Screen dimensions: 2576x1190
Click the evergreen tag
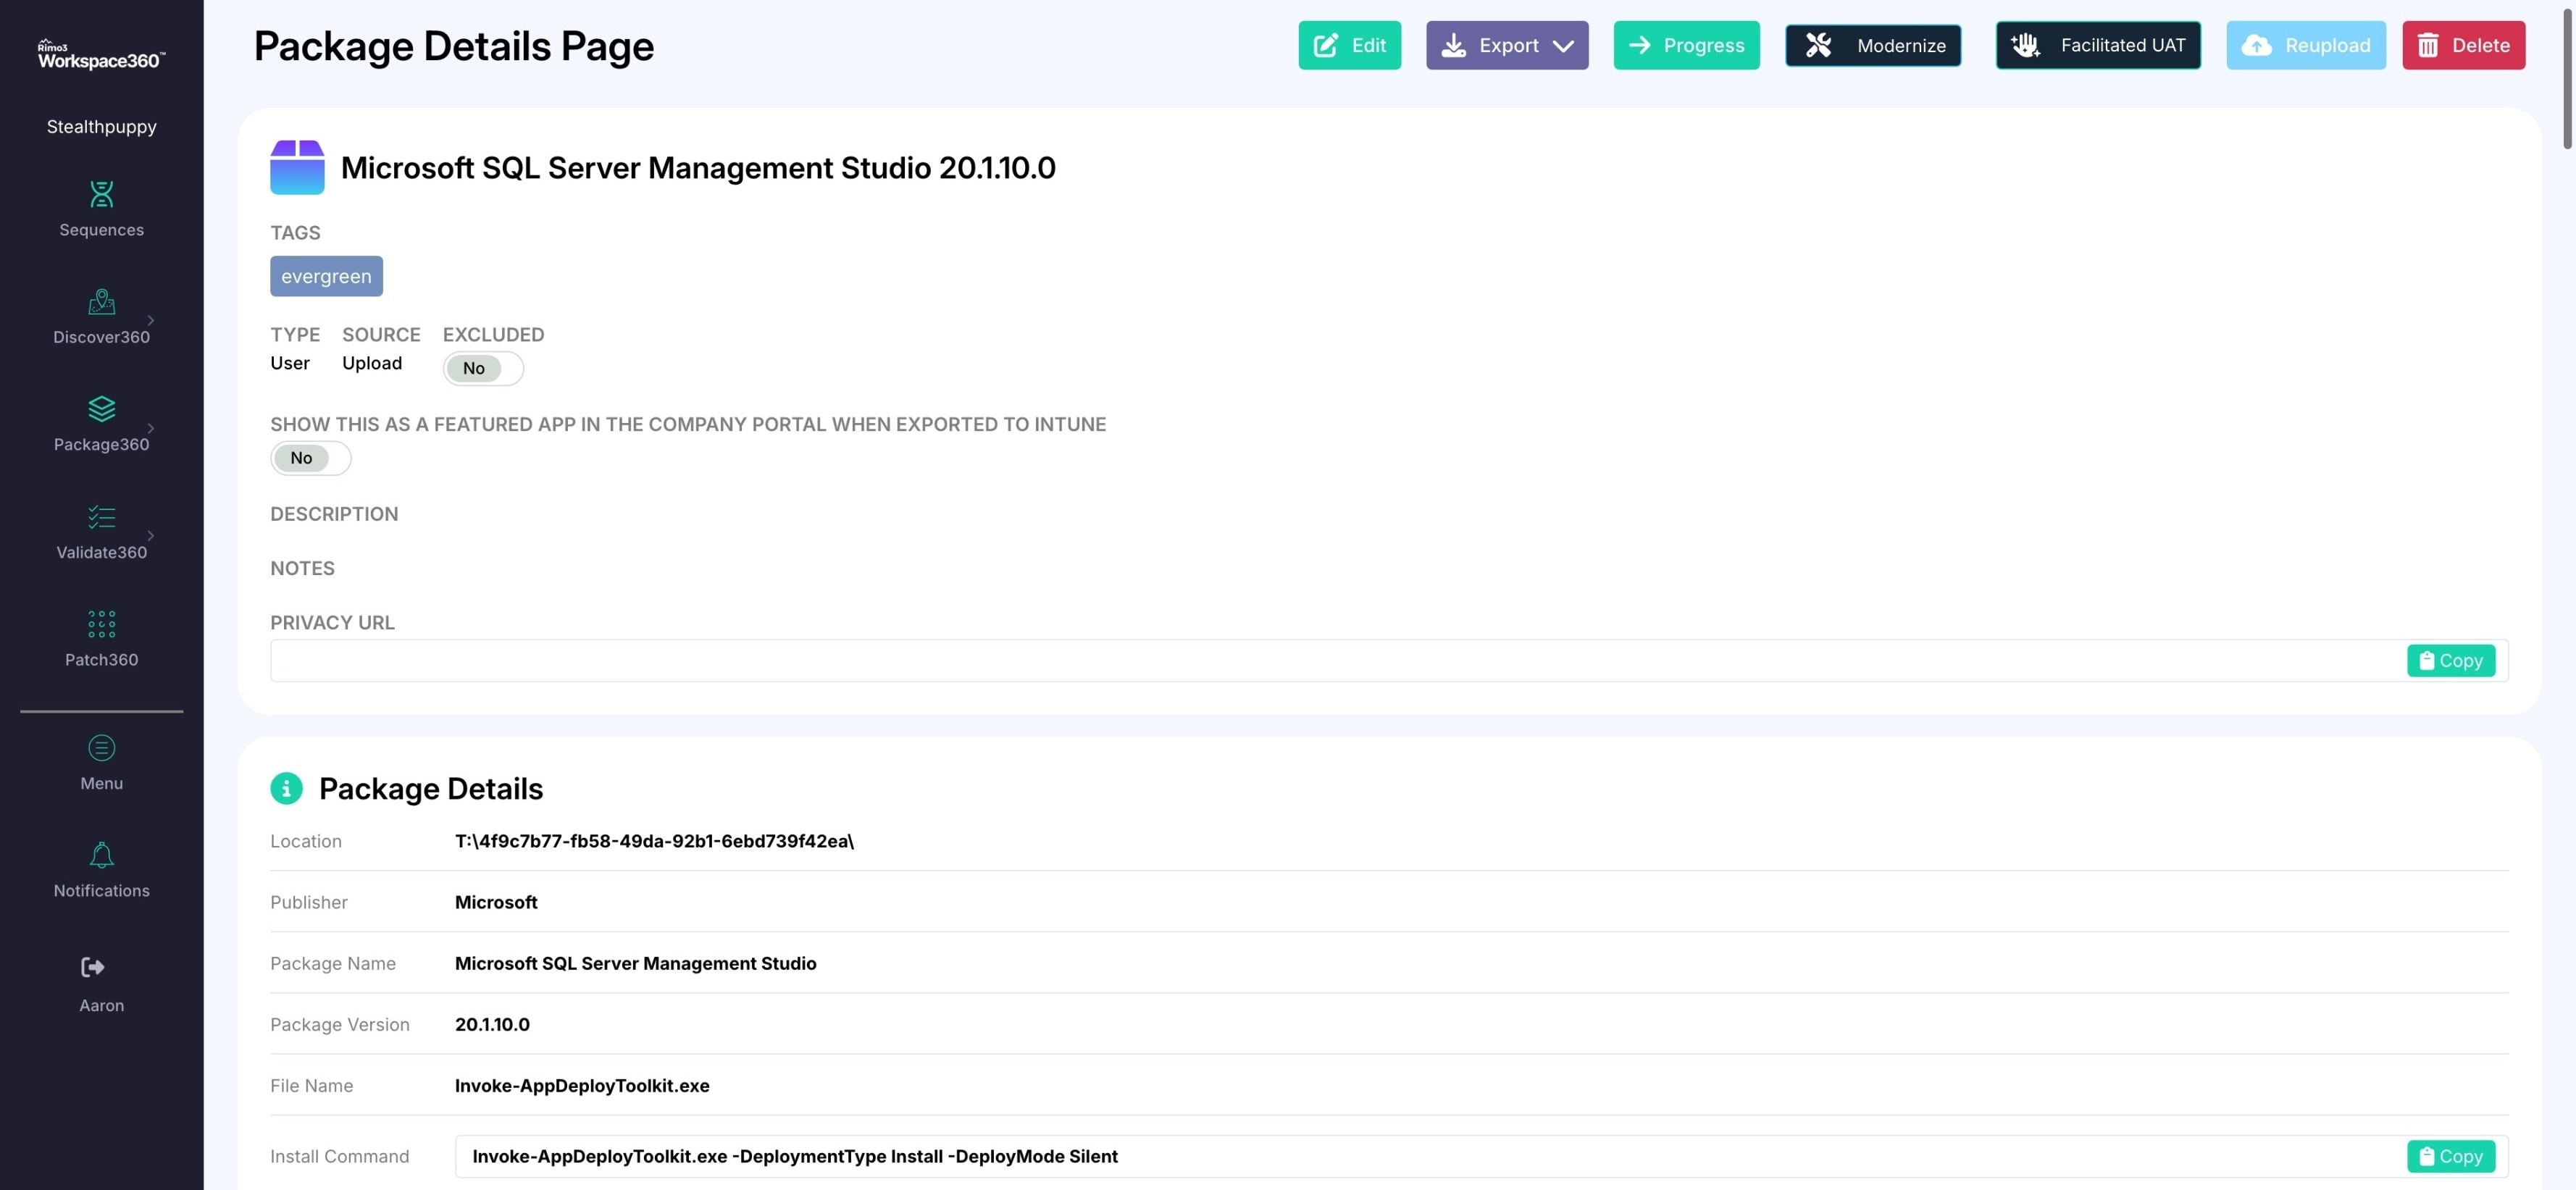click(x=326, y=276)
